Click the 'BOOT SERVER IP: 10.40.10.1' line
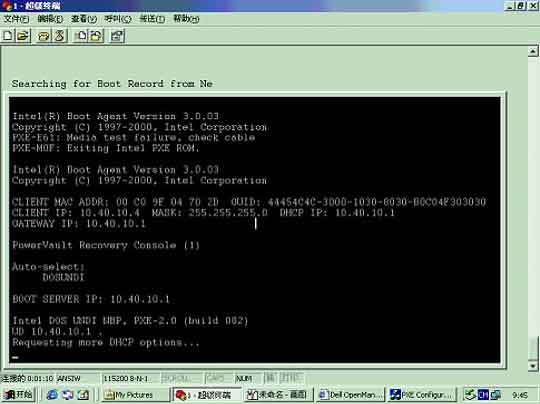 [91, 299]
